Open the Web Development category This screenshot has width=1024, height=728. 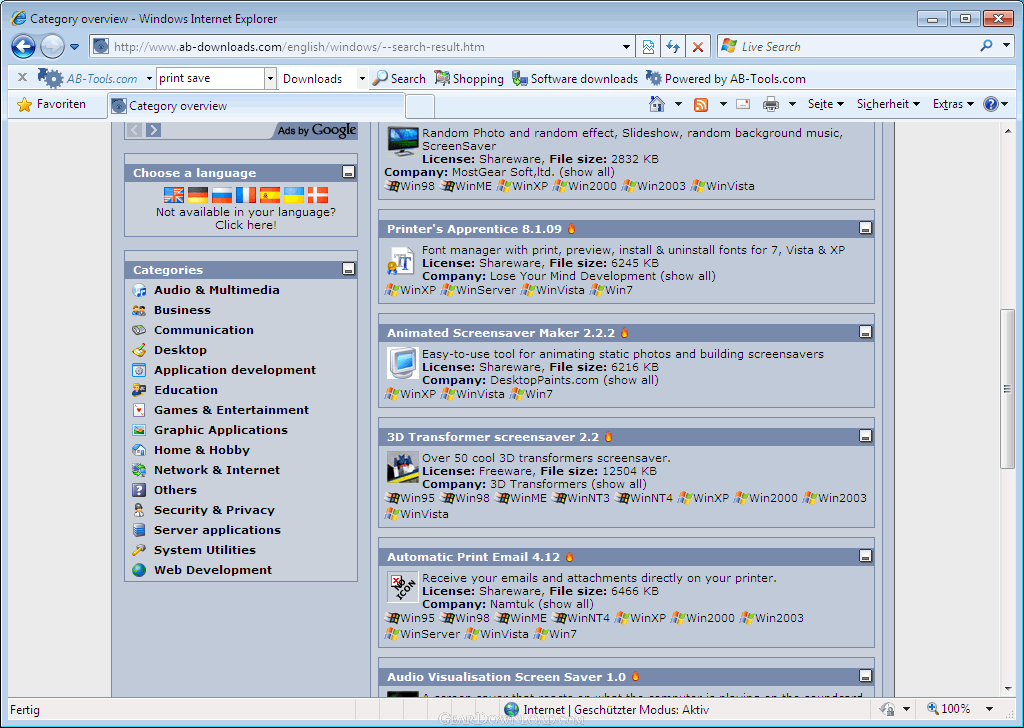[213, 570]
